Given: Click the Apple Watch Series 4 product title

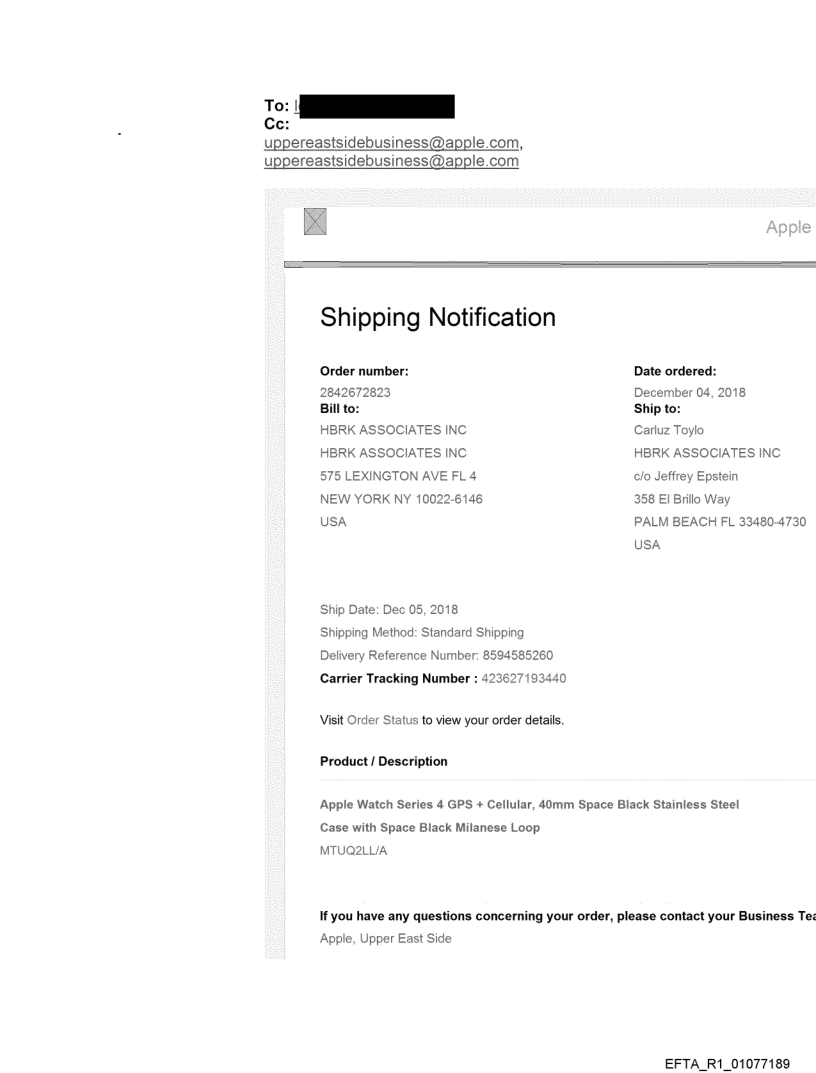Looking at the screenshot, I should coord(529,805).
